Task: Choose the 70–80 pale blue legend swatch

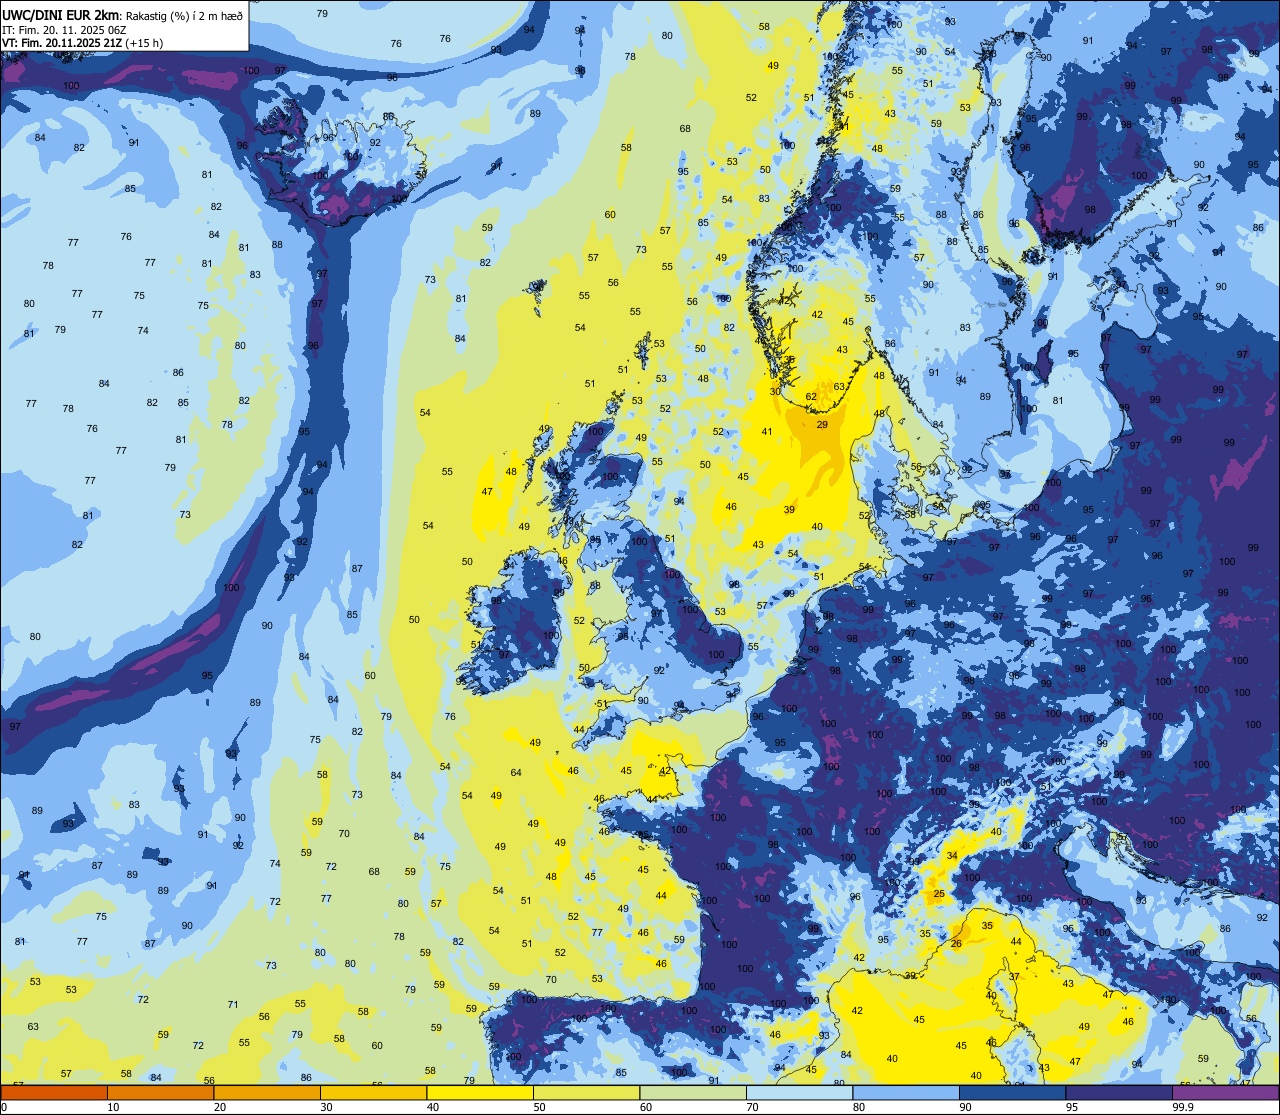Action: click(x=799, y=1092)
